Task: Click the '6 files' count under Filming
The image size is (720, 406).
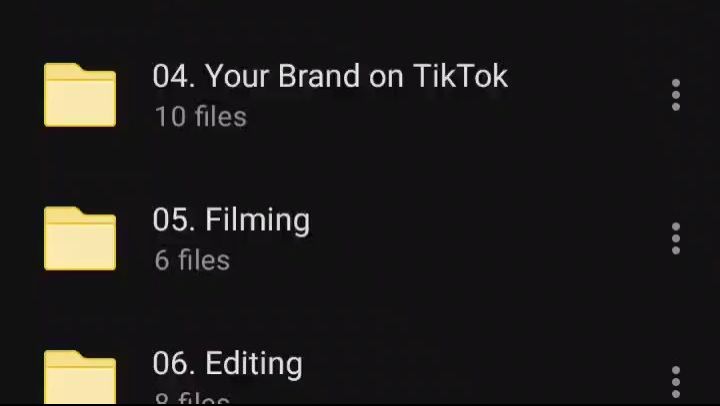Action: click(x=192, y=260)
